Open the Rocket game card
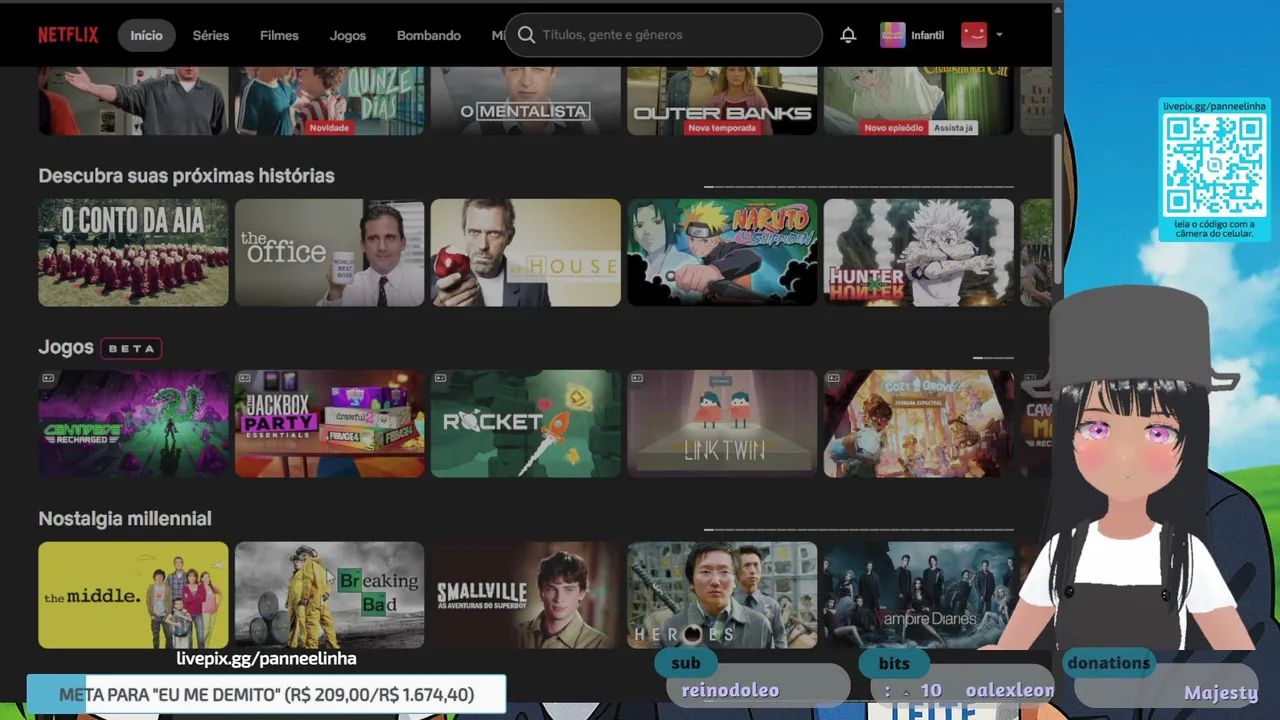The width and height of the screenshot is (1280, 720). [x=526, y=424]
